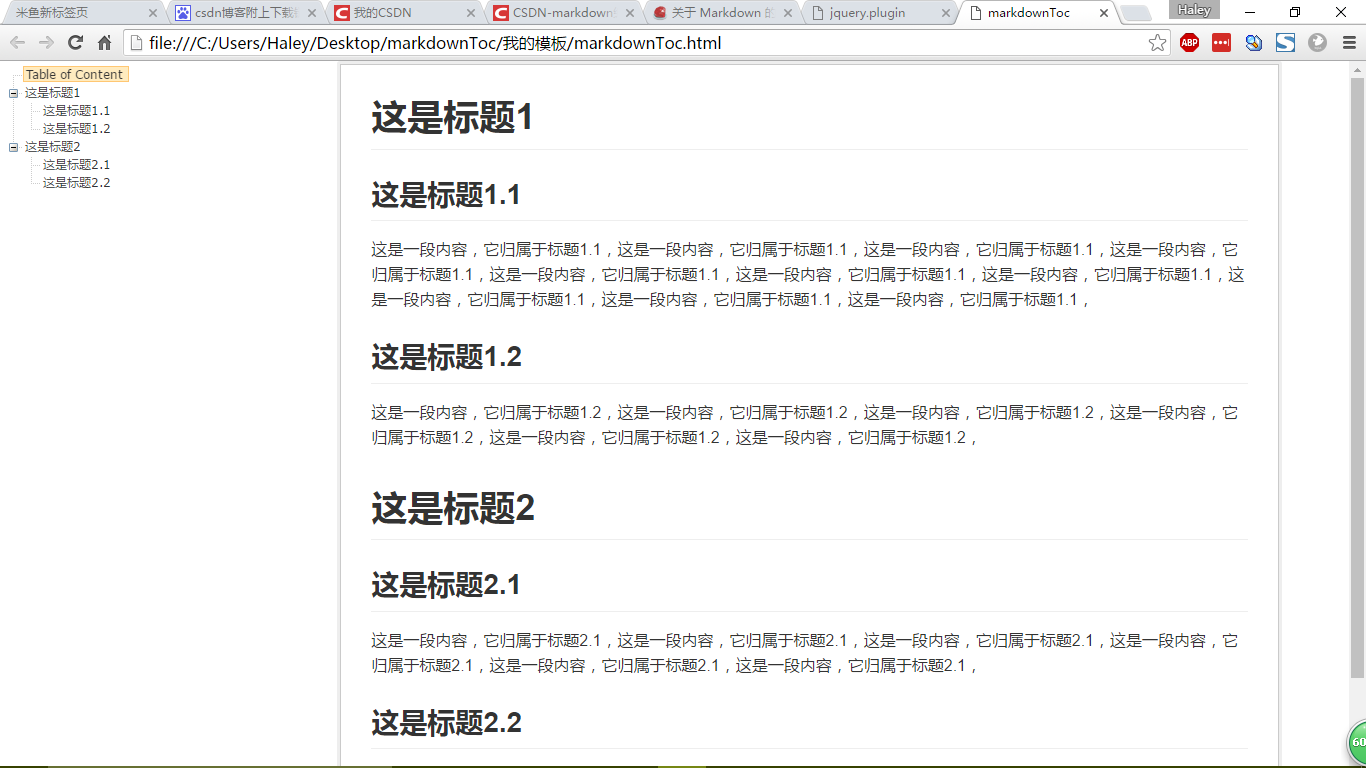Close the 米鱼新标签页 tab
The height and width of the screenshot is (768, 1366).
click(153, 14)
